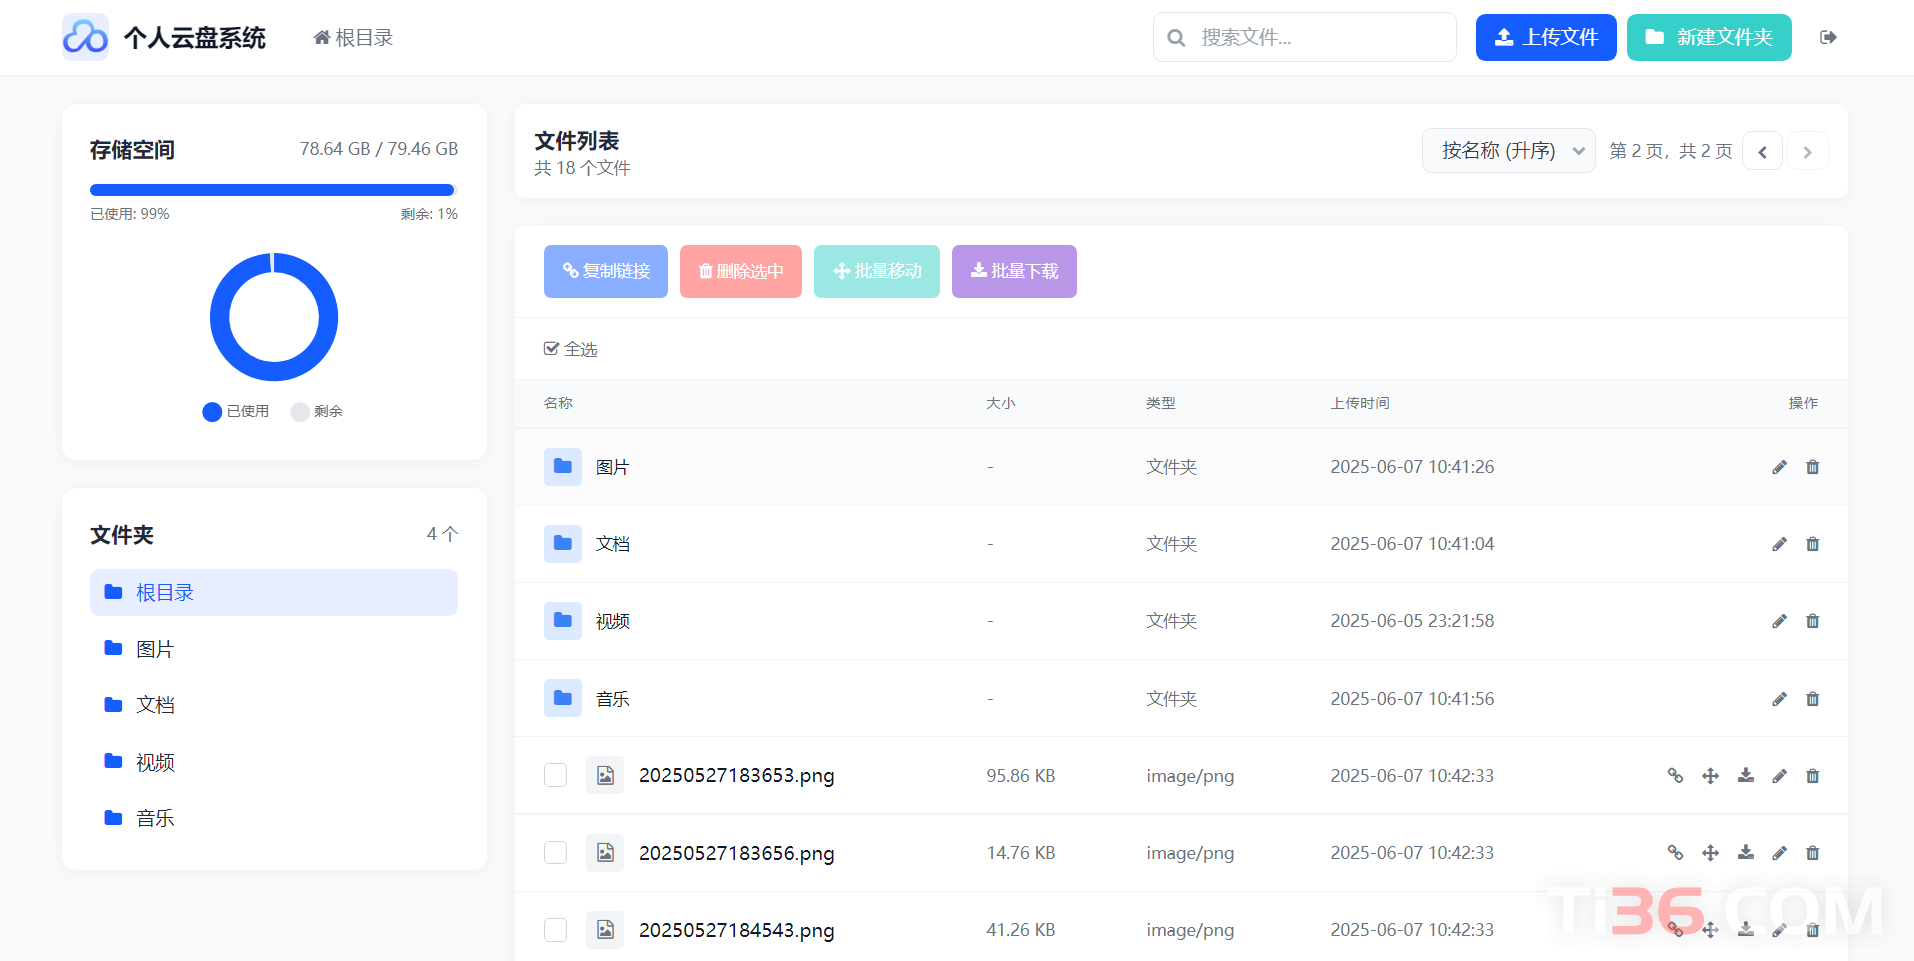Click the copy link icon for 20250527183653.png

pos(1676,775)
